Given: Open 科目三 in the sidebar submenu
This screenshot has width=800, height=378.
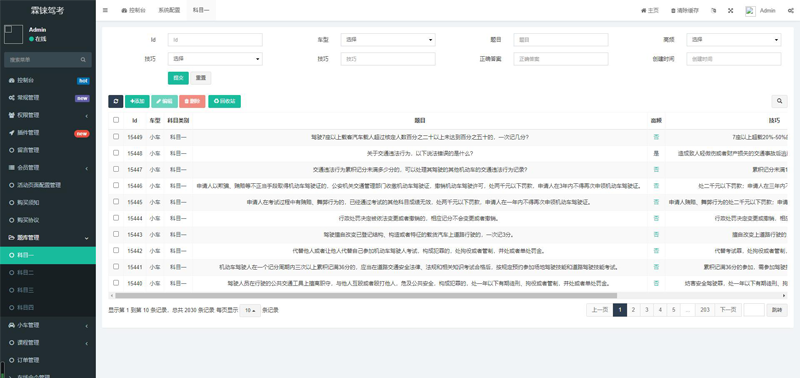Looking at the screenshot, I should point(48,290).
